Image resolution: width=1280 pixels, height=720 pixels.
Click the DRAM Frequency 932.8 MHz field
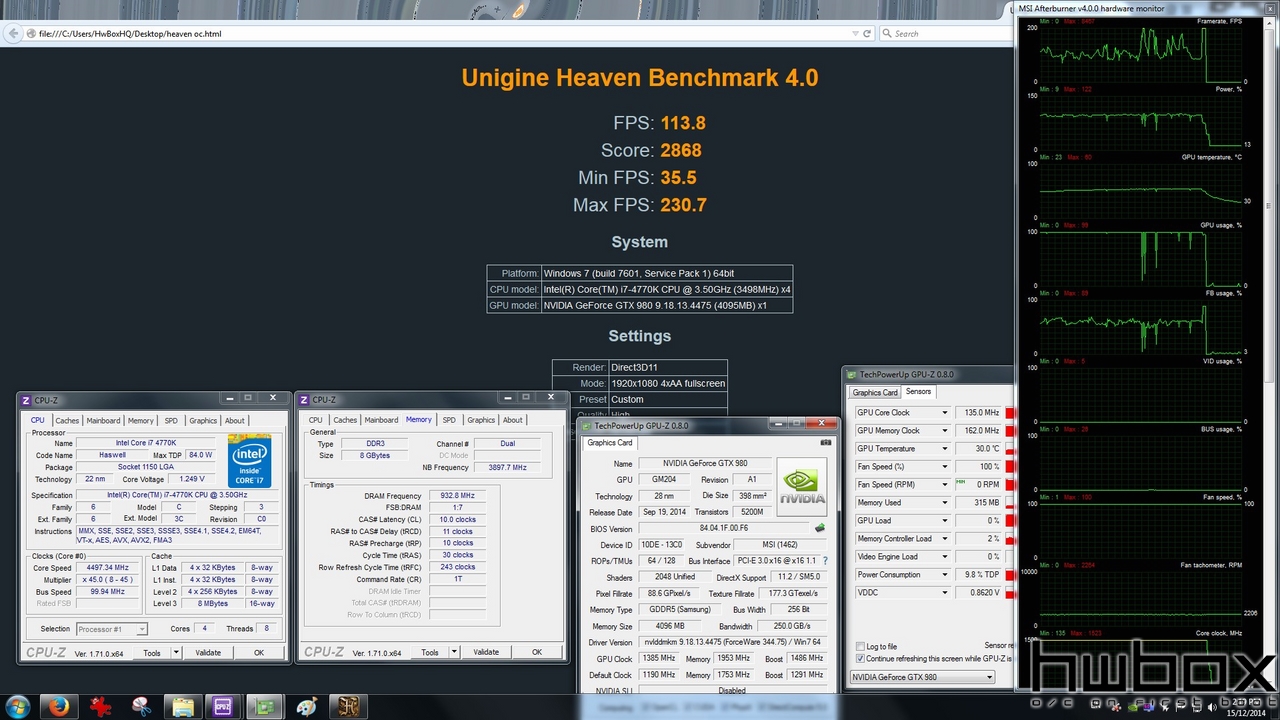coord(456,495)
